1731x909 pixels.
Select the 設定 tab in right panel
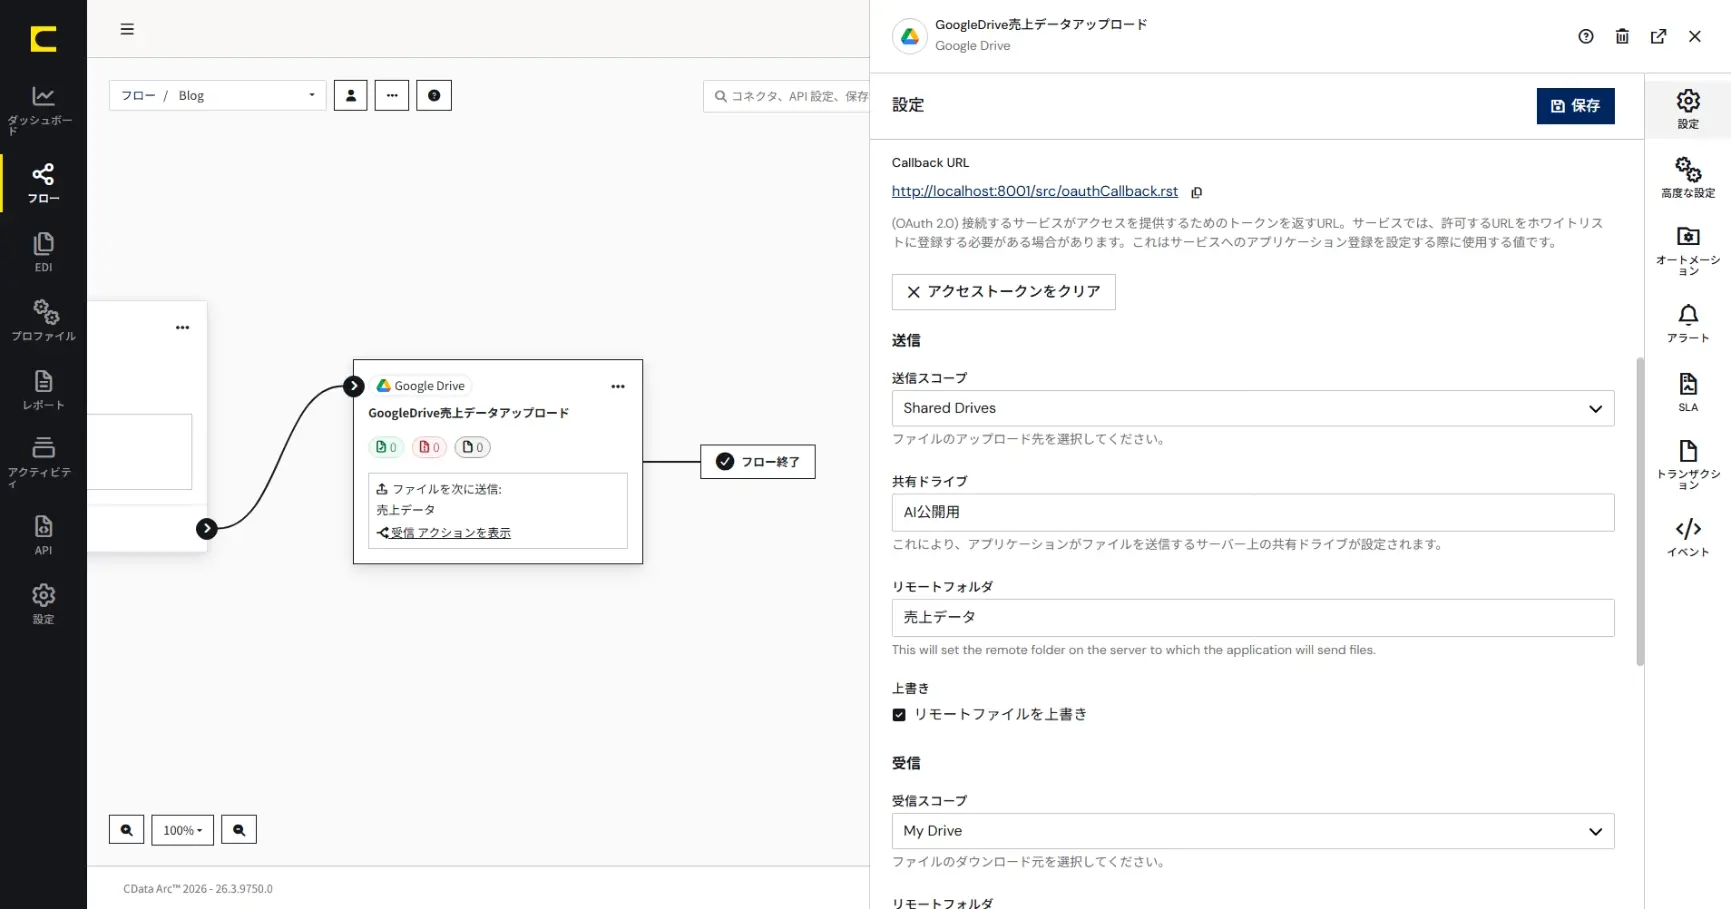[x=1688, y=109]
